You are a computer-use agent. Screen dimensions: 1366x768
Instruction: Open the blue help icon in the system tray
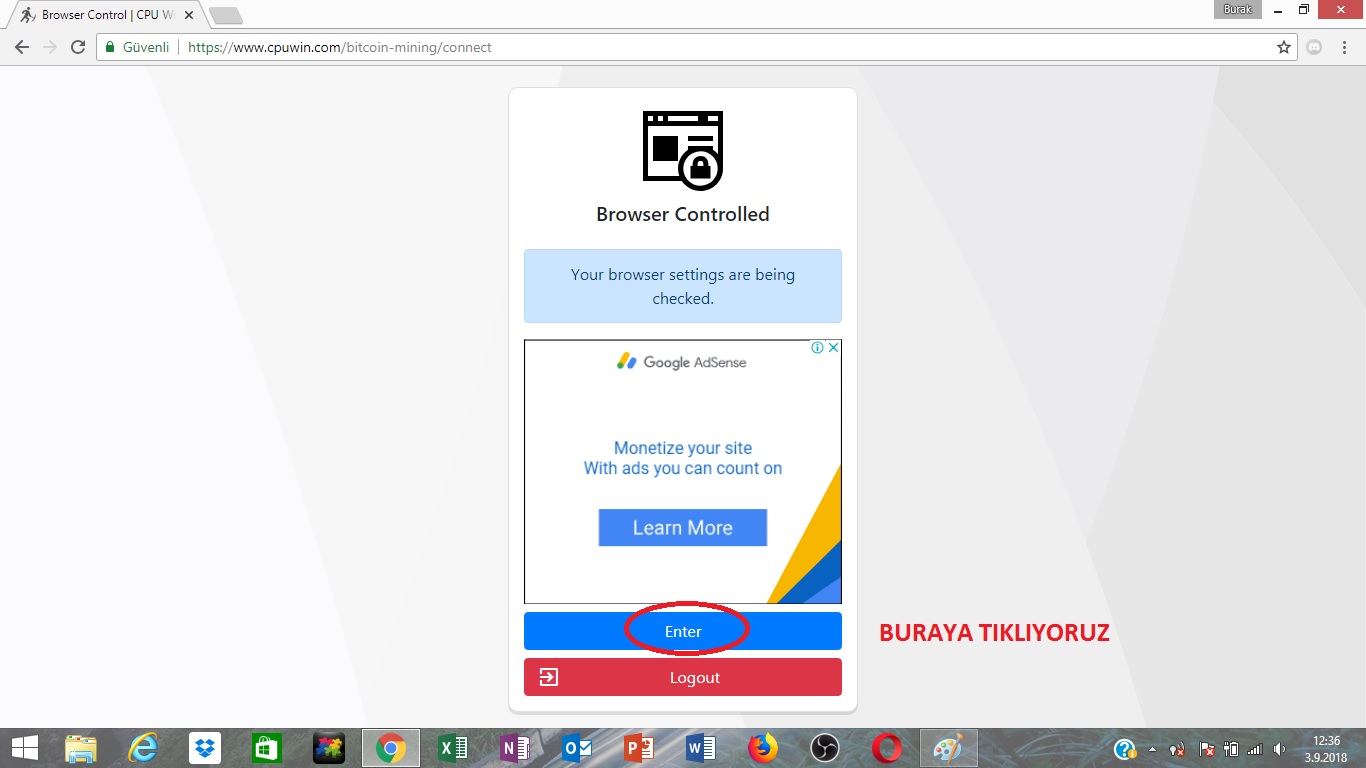point(1125,749)
